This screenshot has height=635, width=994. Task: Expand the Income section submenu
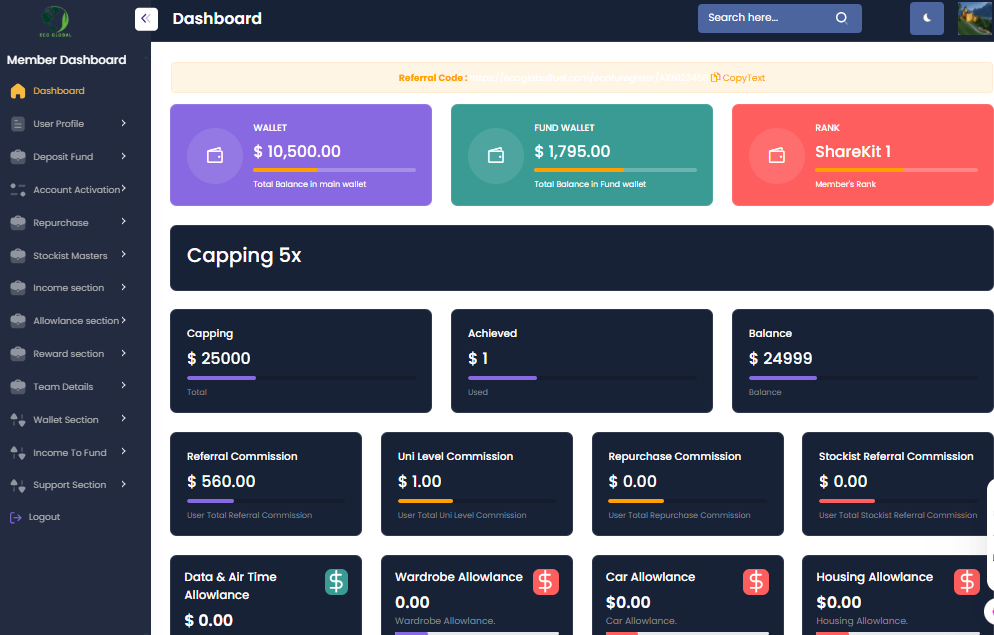point(68,288)
